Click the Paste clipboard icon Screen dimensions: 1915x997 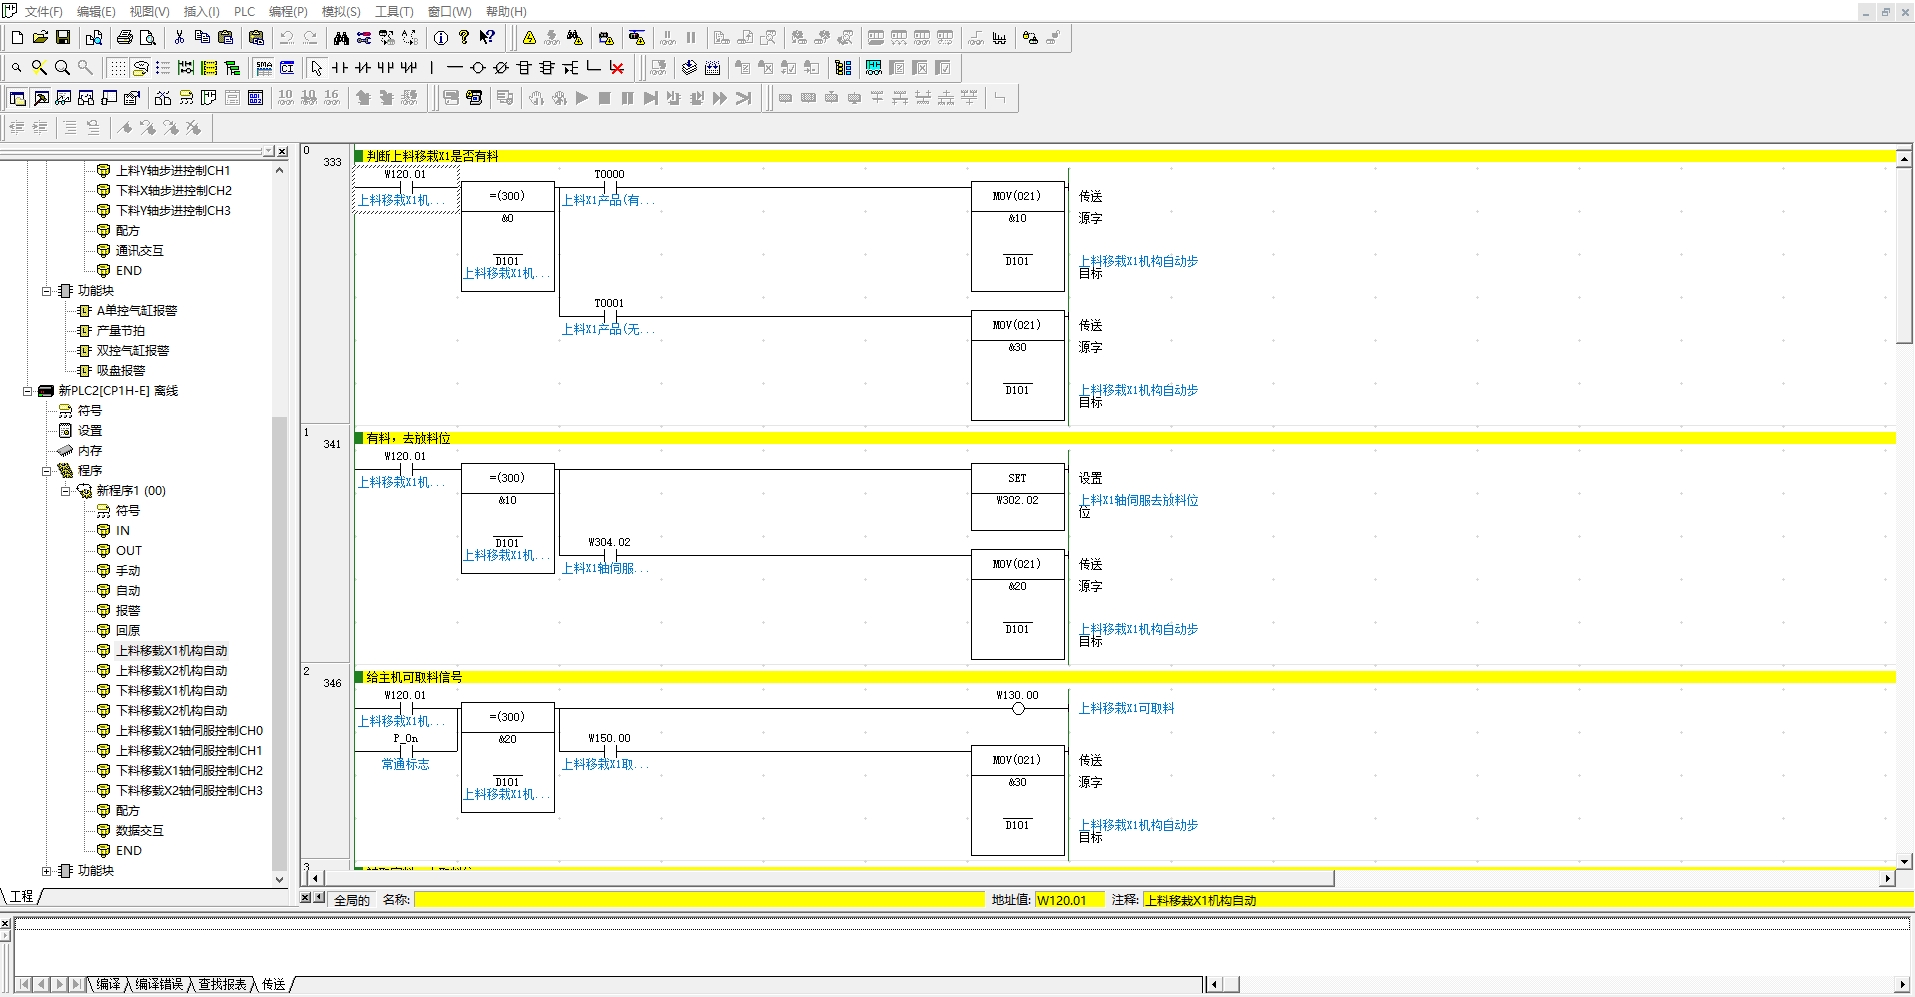[225, 38]
